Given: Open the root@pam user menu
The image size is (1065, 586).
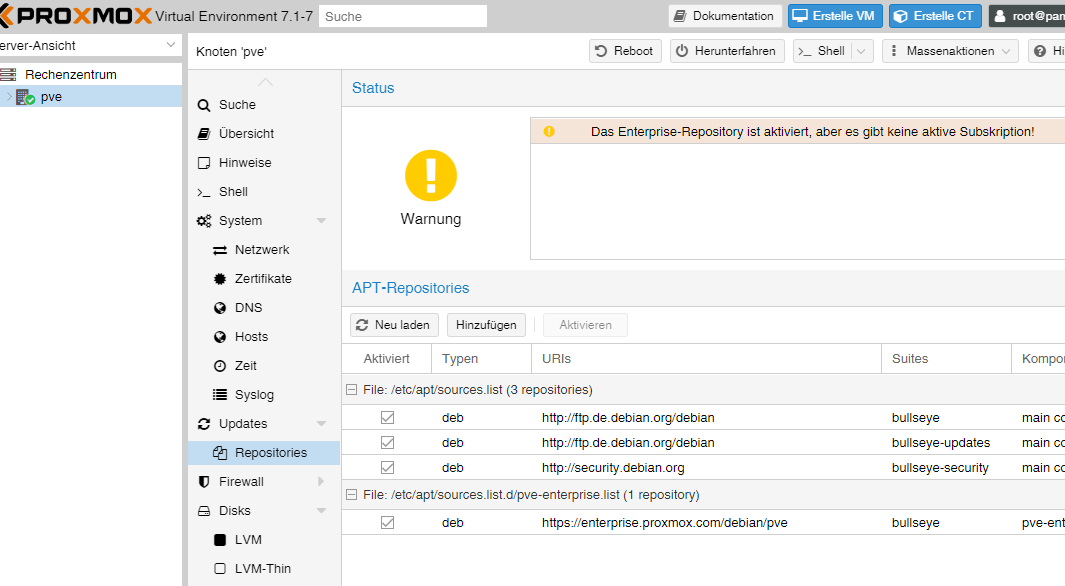Looking at the screenshot, I should click(1027, 16).
